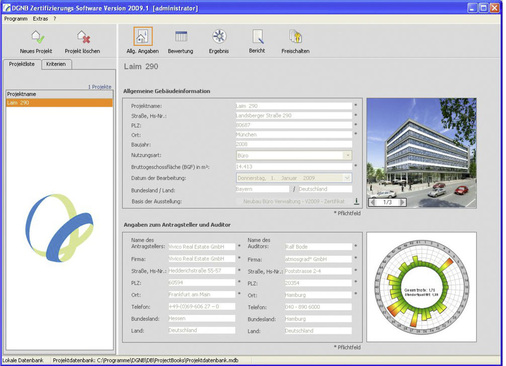Viewport: 506px width, 366px height.
Task: Click the Auditor Telefon field
Action: pyautogui.click(x=318, y=307)
